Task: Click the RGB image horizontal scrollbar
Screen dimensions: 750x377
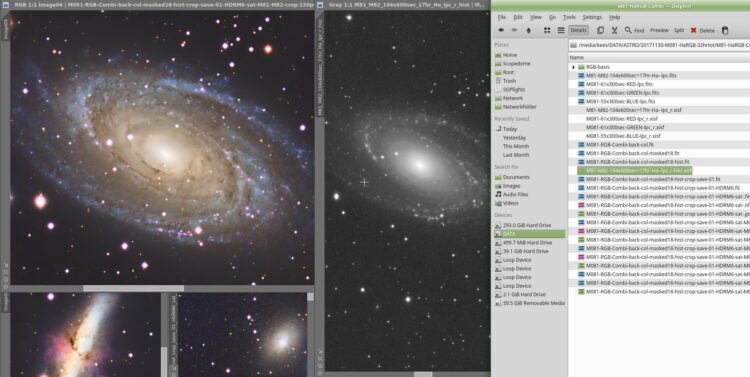Action: click(x=133, y=288)
